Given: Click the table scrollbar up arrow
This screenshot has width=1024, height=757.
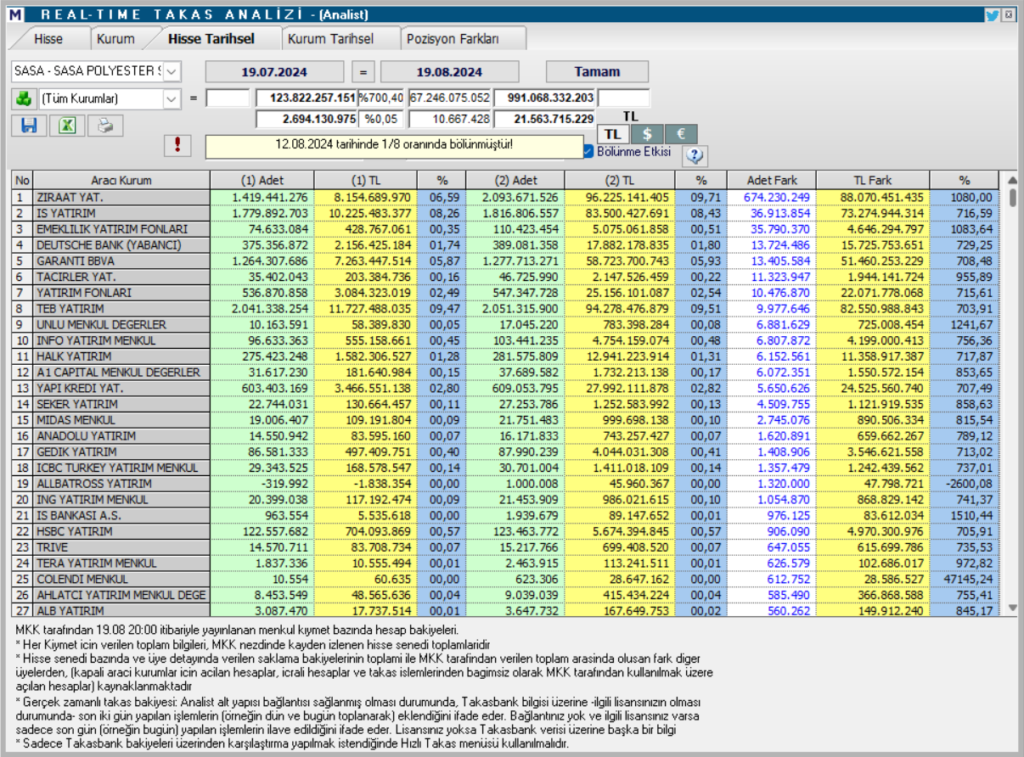Looking at the screenshot, I should [1012, 180].
